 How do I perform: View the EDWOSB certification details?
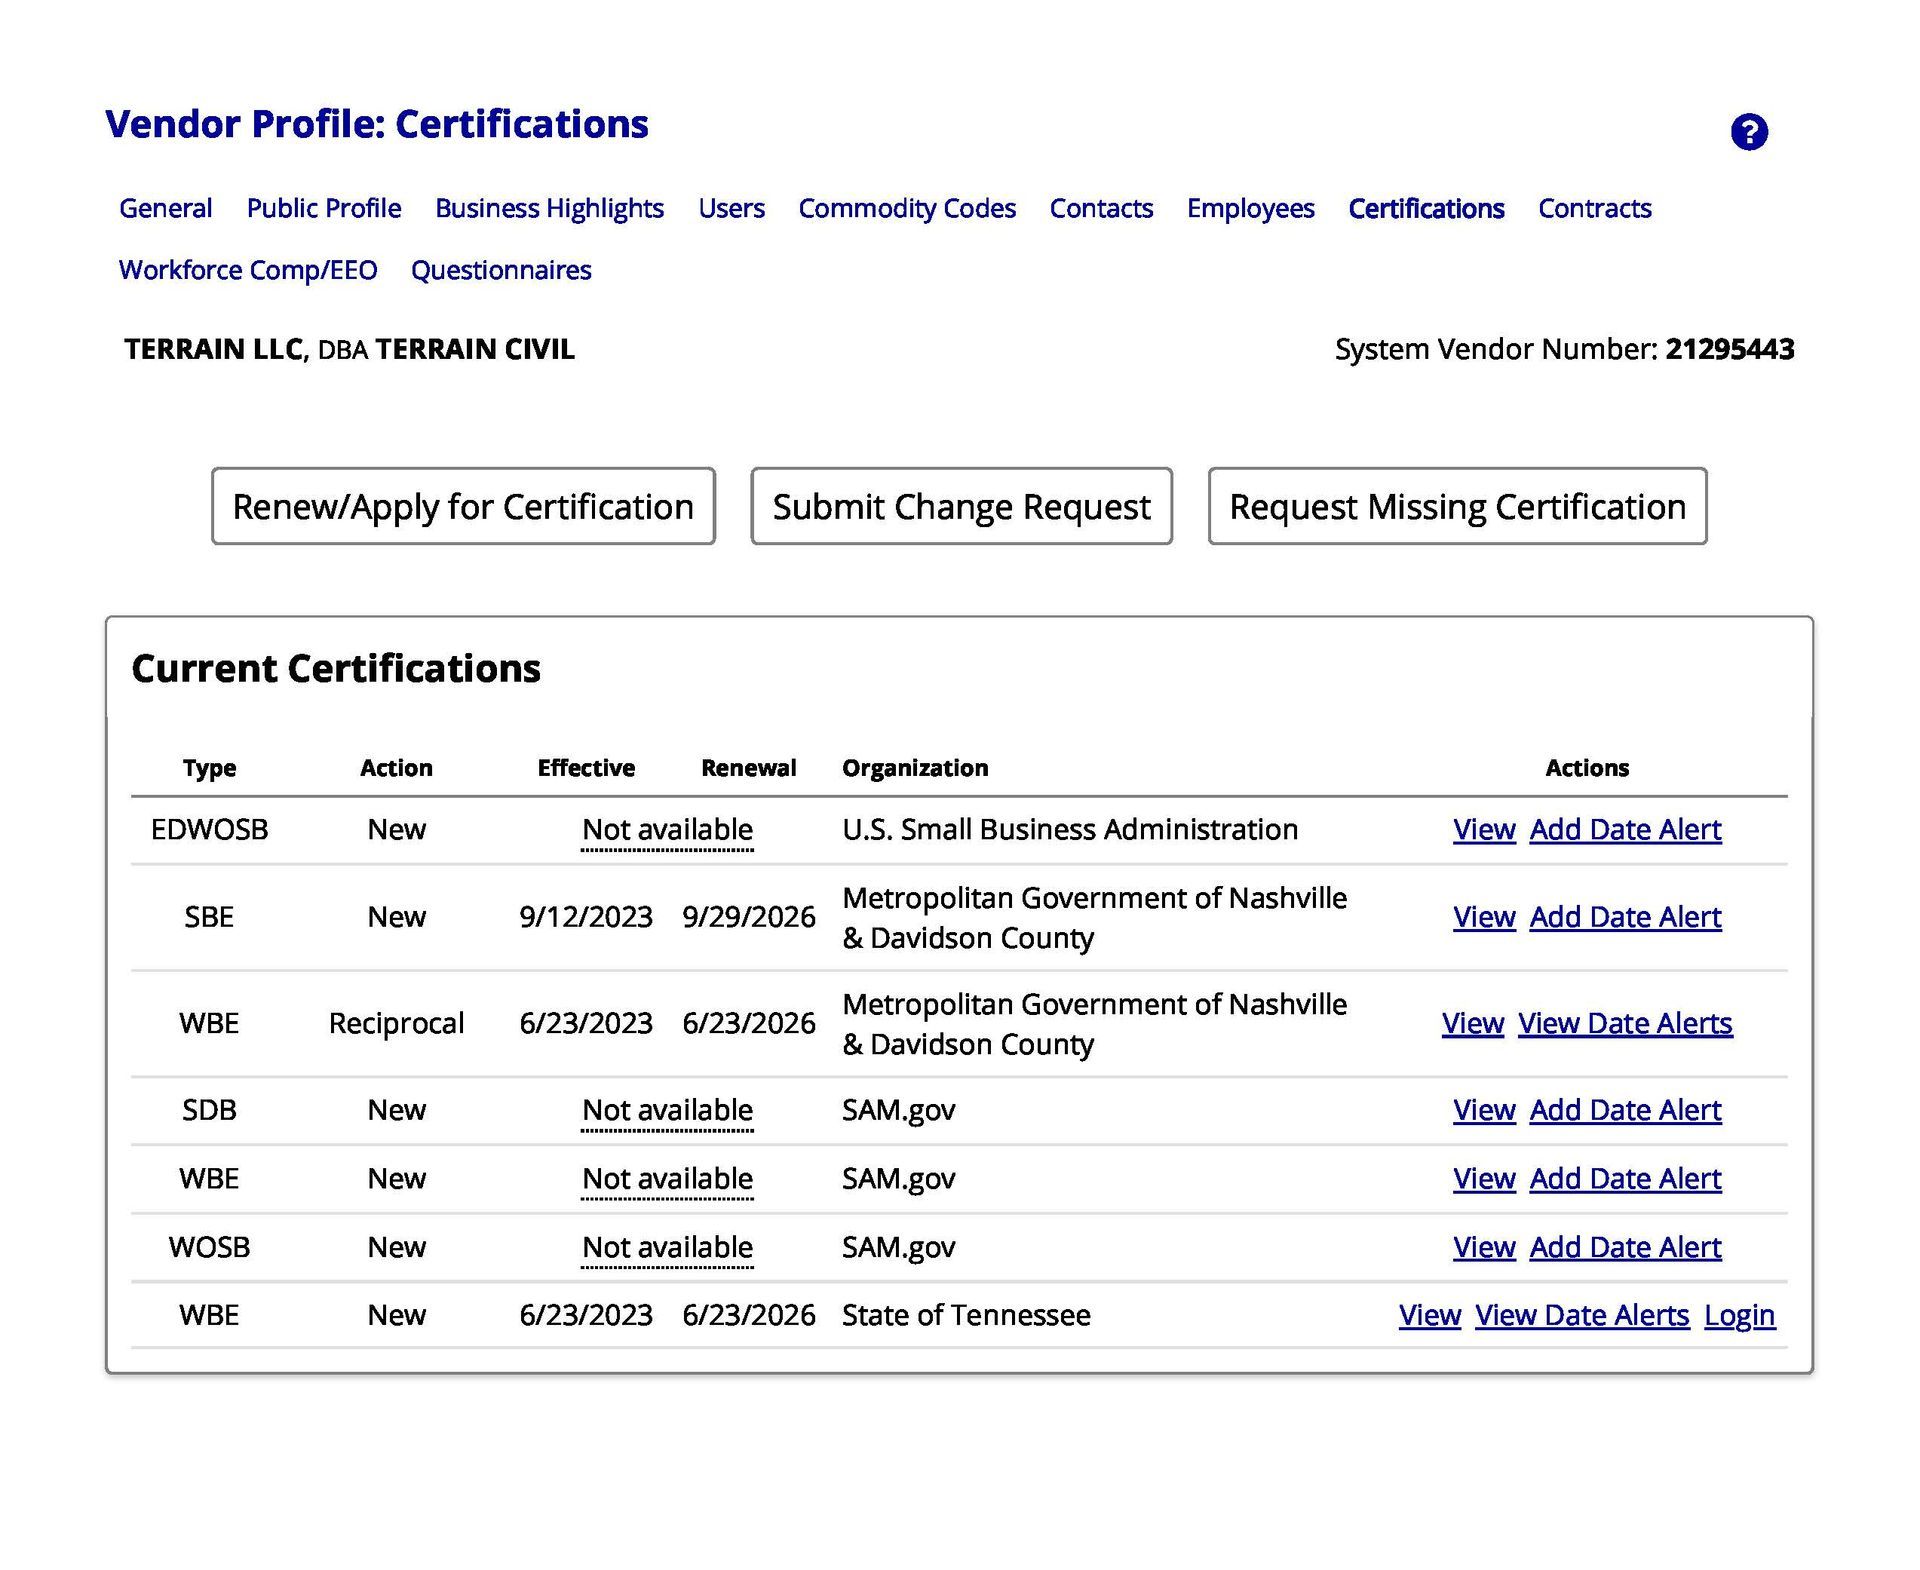(1483, 829)
